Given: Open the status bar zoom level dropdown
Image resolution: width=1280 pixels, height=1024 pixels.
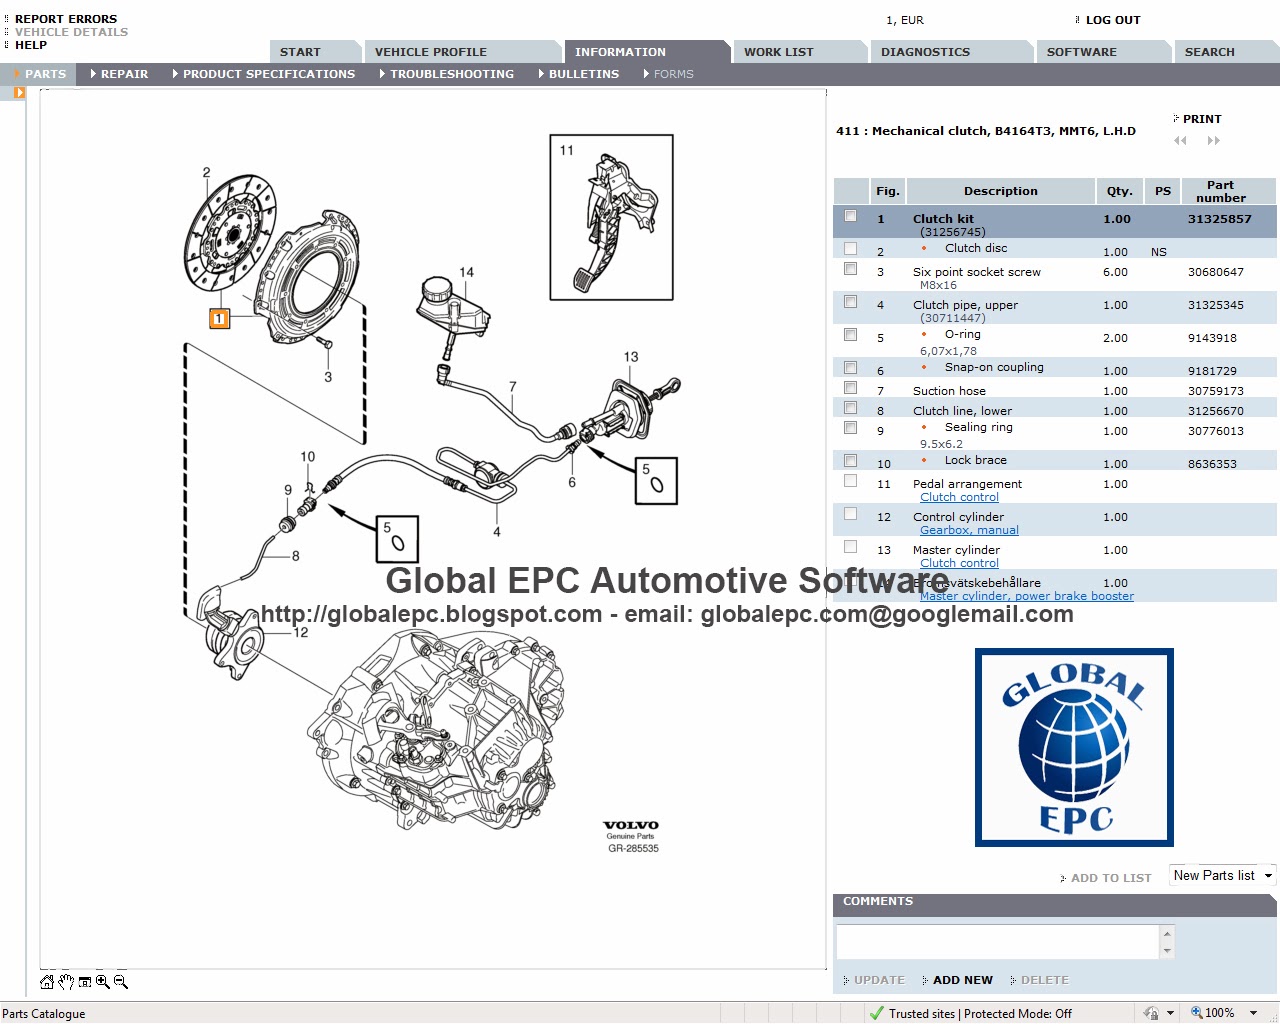Looking at the screenshot, I should tap(1254, 1013).
